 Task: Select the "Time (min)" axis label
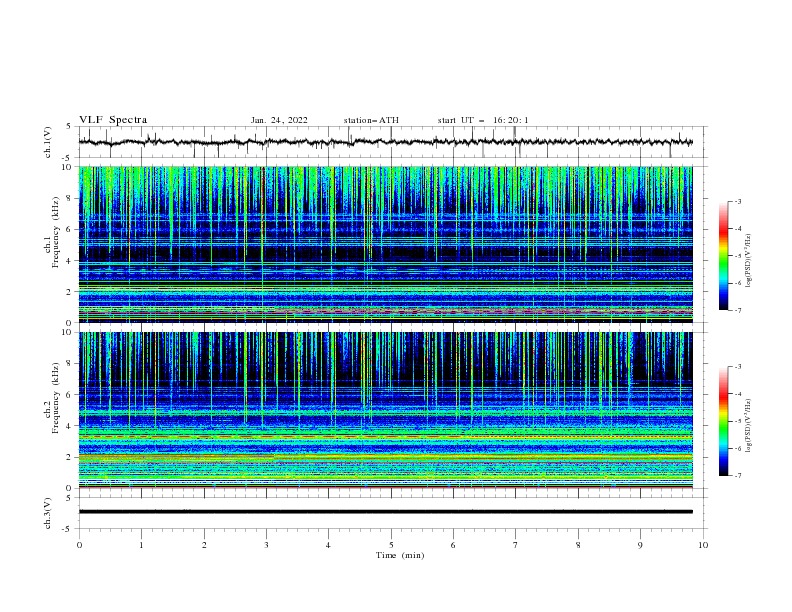[x=400, y=555]
